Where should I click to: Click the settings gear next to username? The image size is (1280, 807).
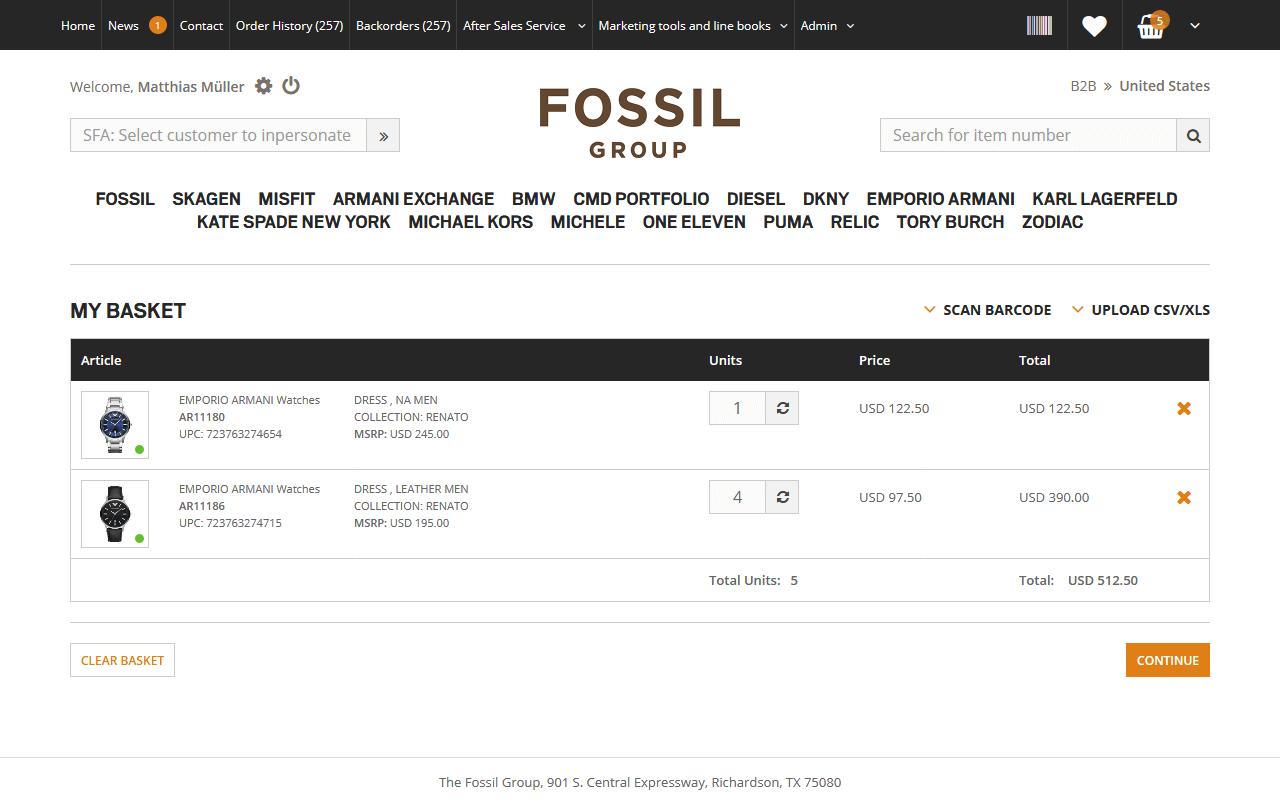tap(263, 86)
